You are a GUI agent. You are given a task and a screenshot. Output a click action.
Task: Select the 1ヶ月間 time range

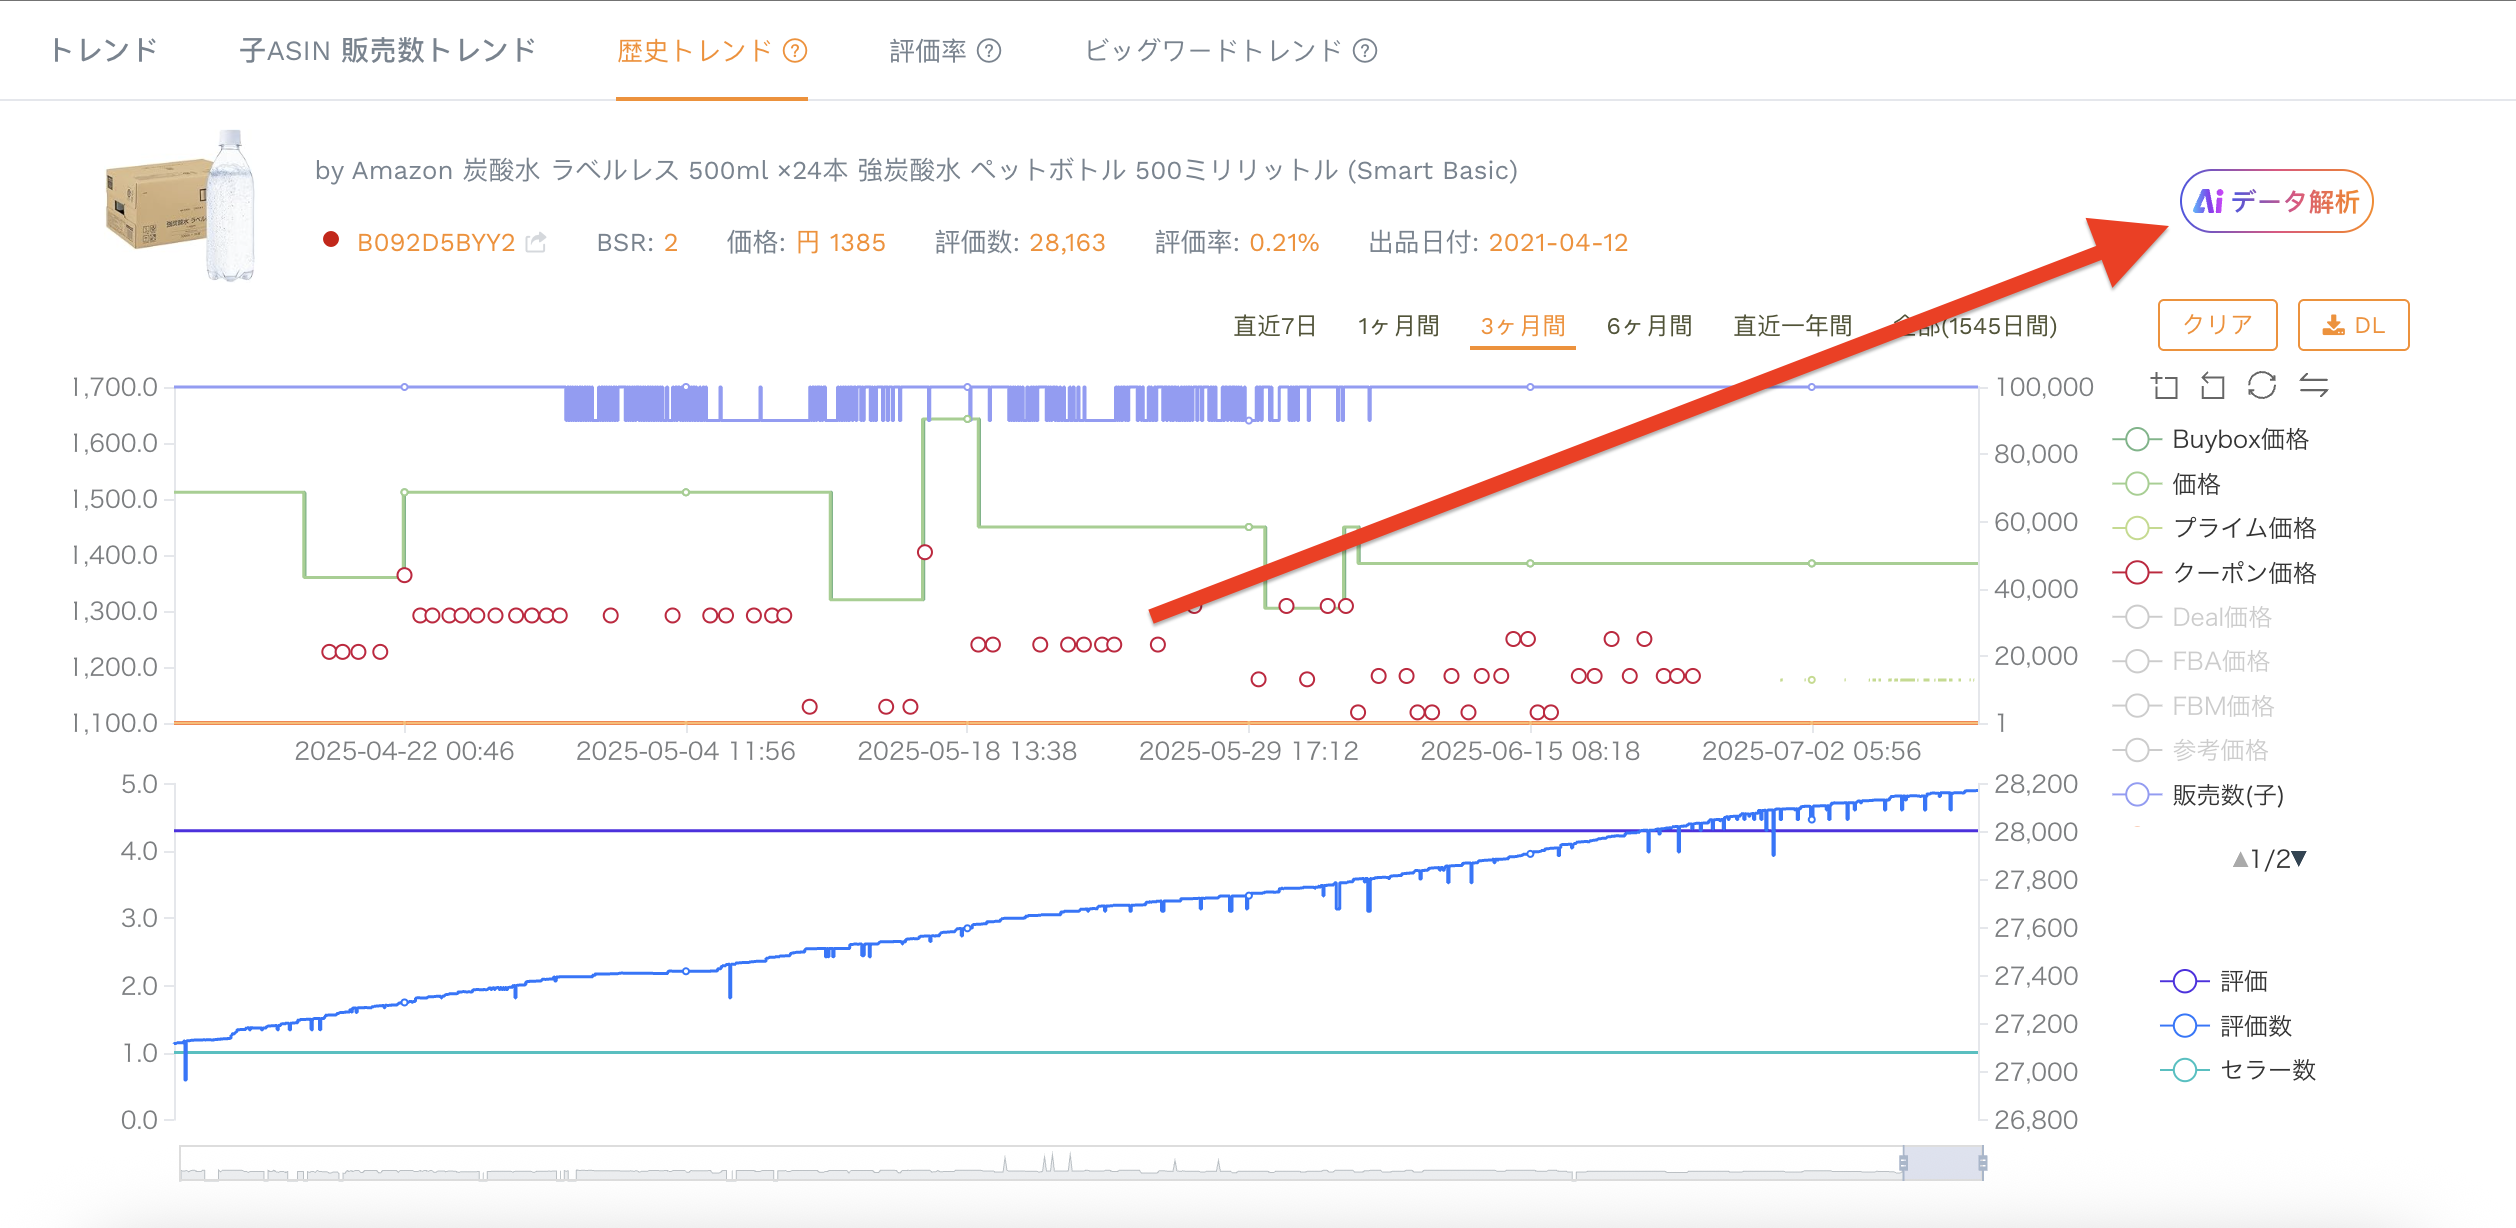point(1398,326)
